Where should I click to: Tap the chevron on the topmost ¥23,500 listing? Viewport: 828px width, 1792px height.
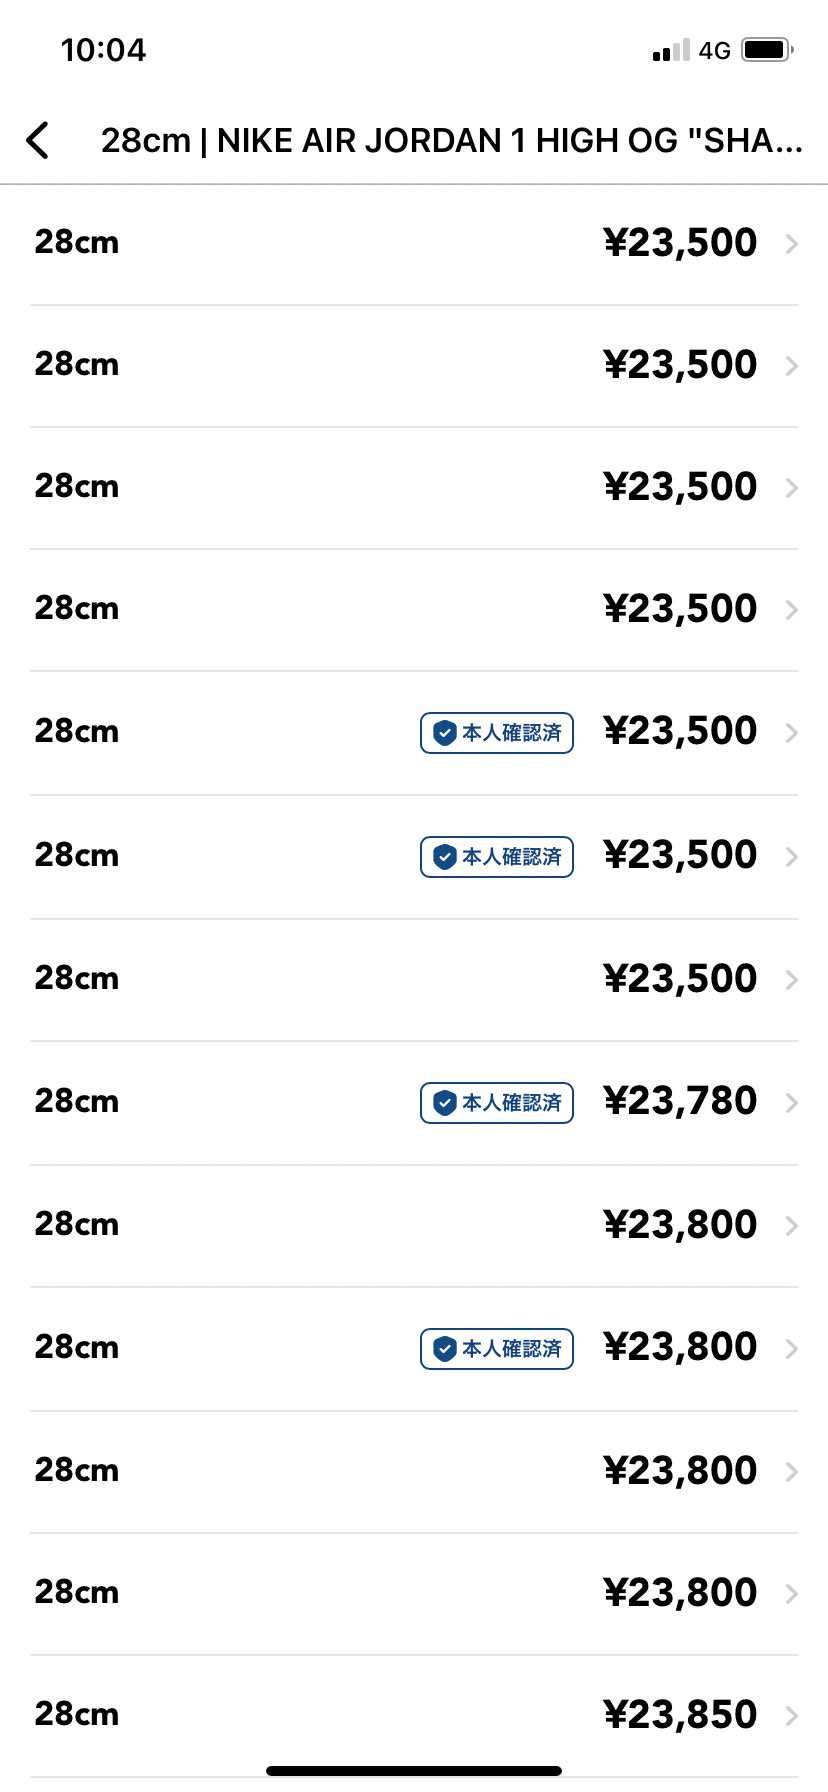click(791, 243)
